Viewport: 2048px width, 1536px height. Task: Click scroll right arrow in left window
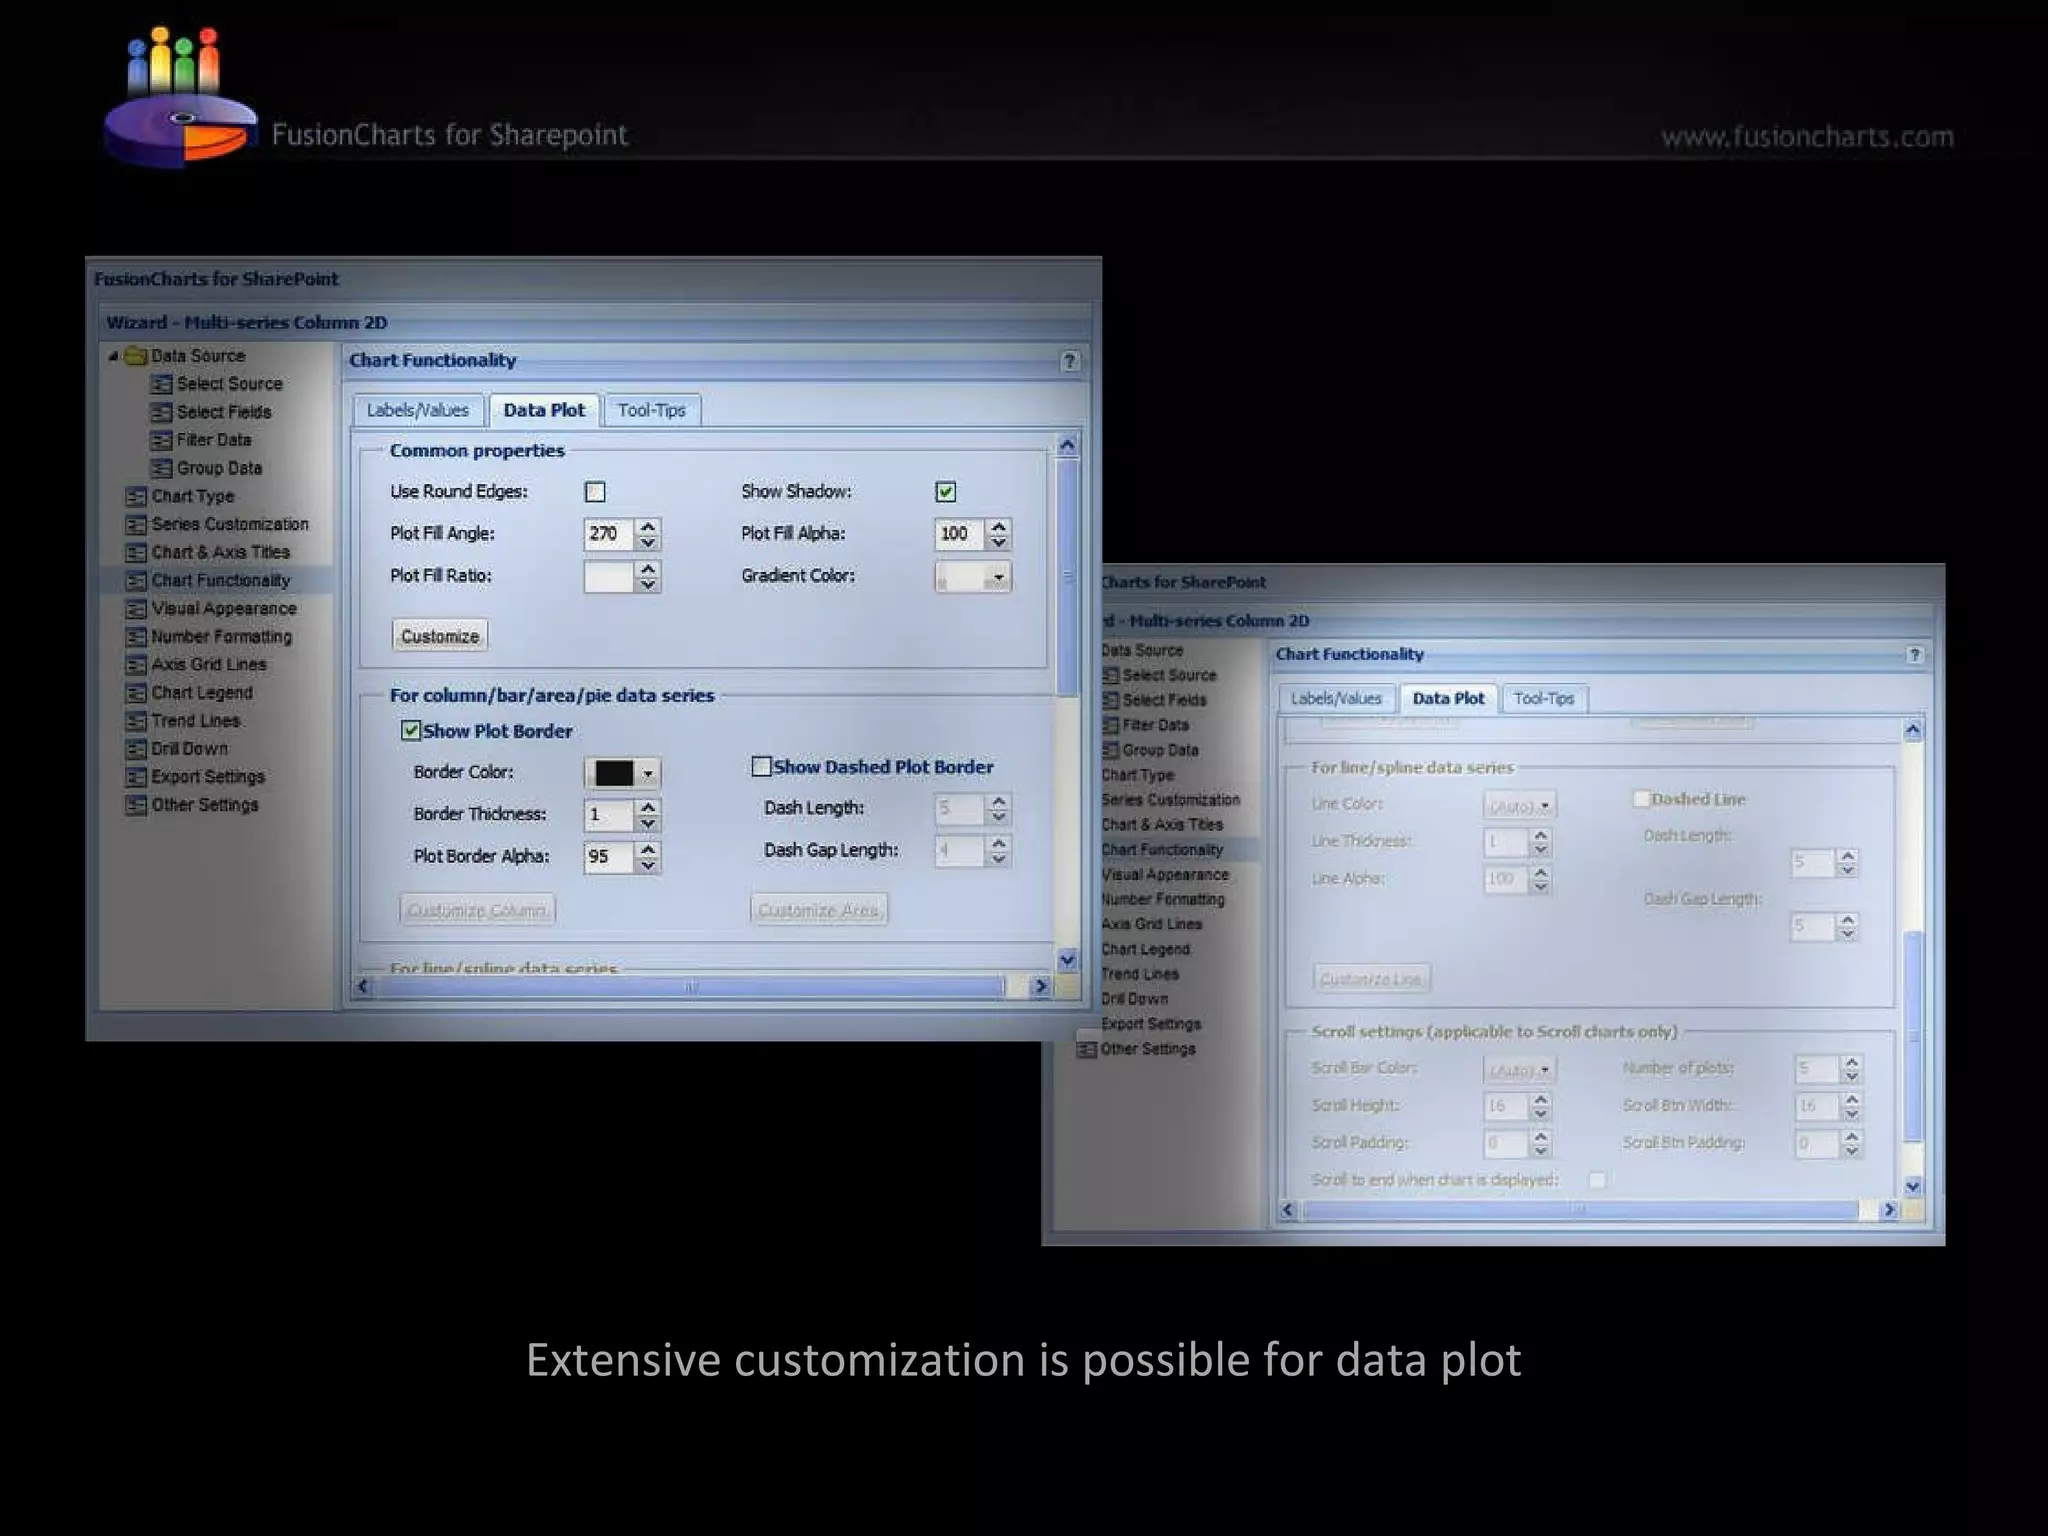tap(1040, 987)
